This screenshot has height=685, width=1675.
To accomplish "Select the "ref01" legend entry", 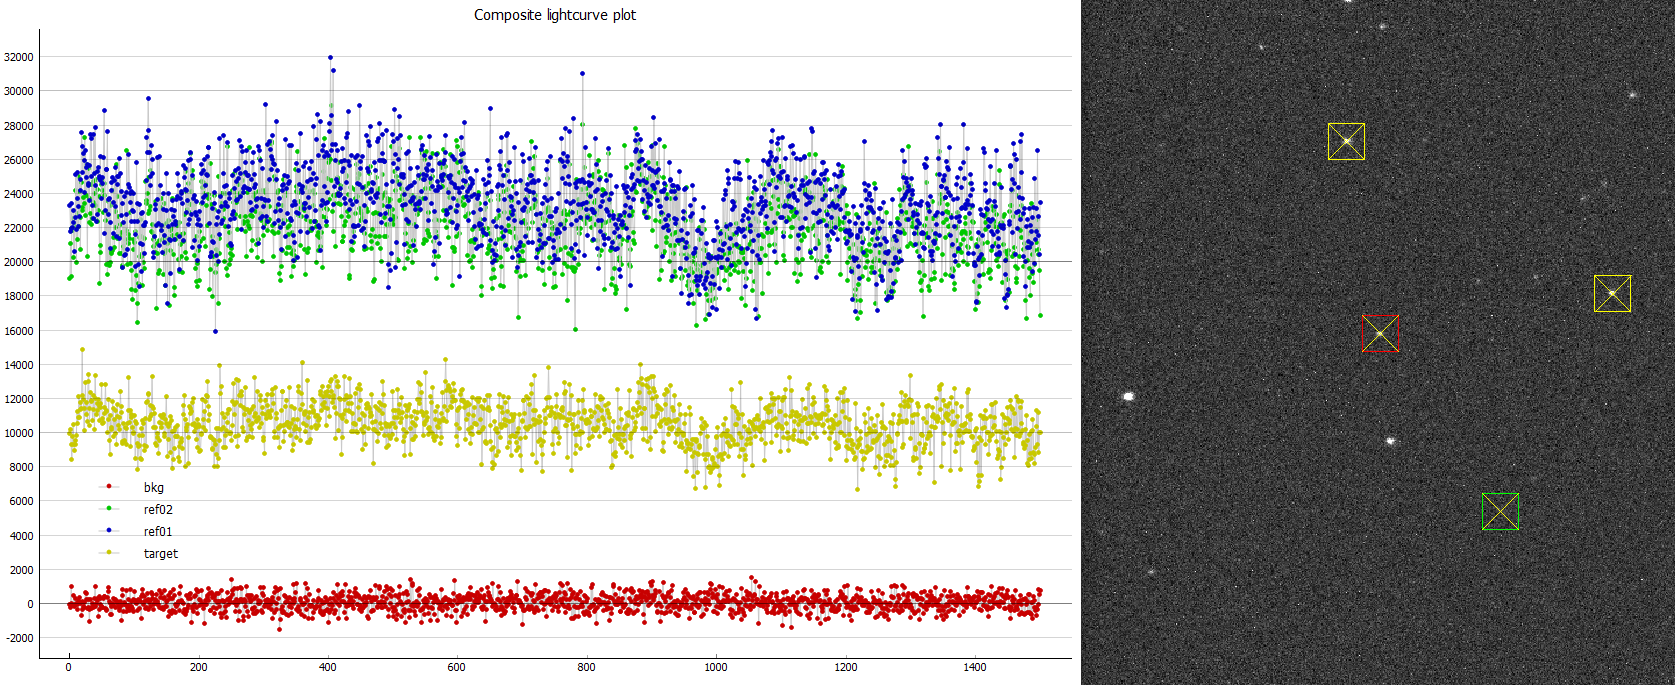I will pyautogui.click(x=158, y=532).
